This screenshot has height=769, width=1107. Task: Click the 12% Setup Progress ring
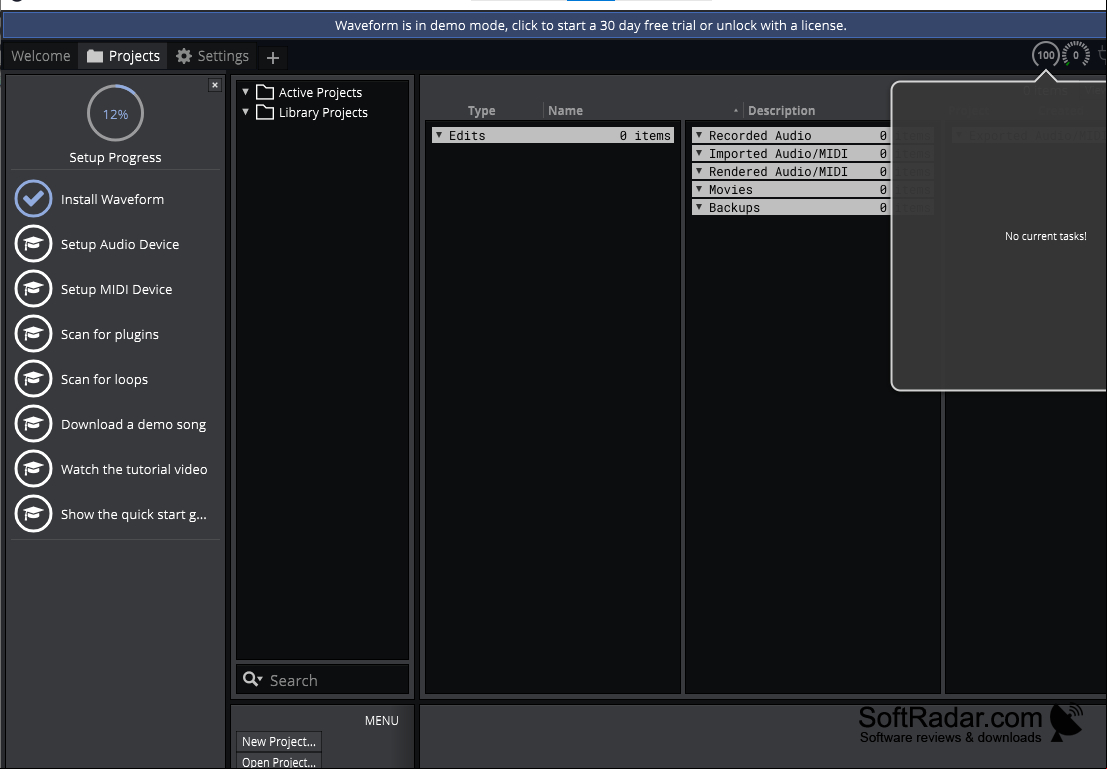(115, 113)
